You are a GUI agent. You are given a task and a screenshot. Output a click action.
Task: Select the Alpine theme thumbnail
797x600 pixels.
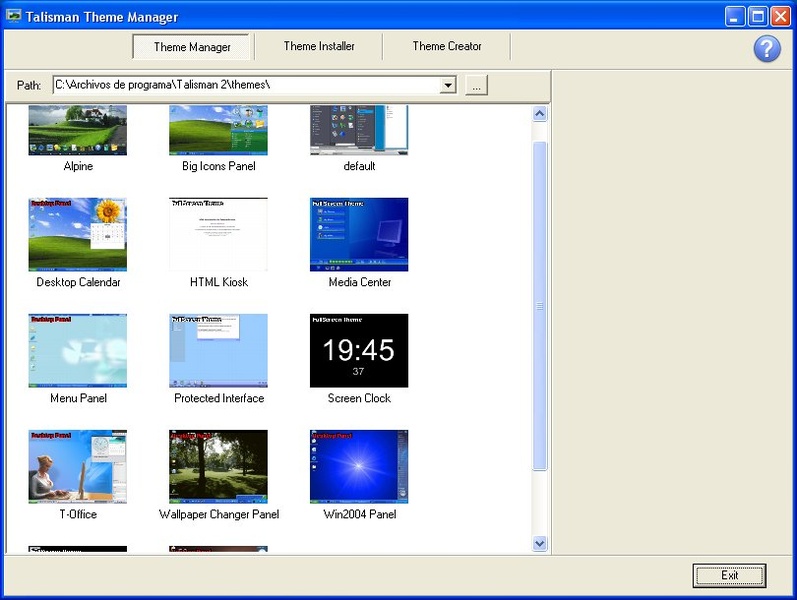78,131
